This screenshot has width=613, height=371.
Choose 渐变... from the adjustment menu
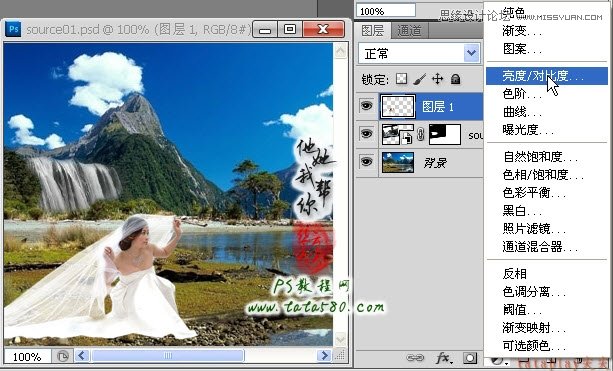tap(546, 31)
